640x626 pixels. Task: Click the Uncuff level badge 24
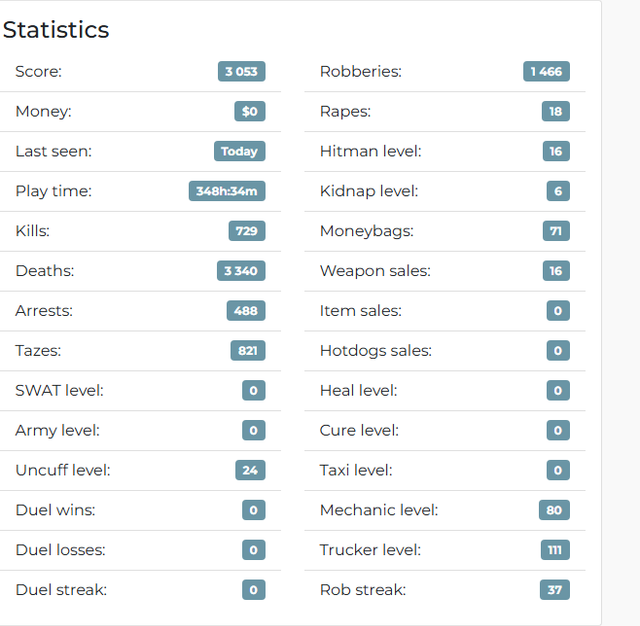[250, 470]
